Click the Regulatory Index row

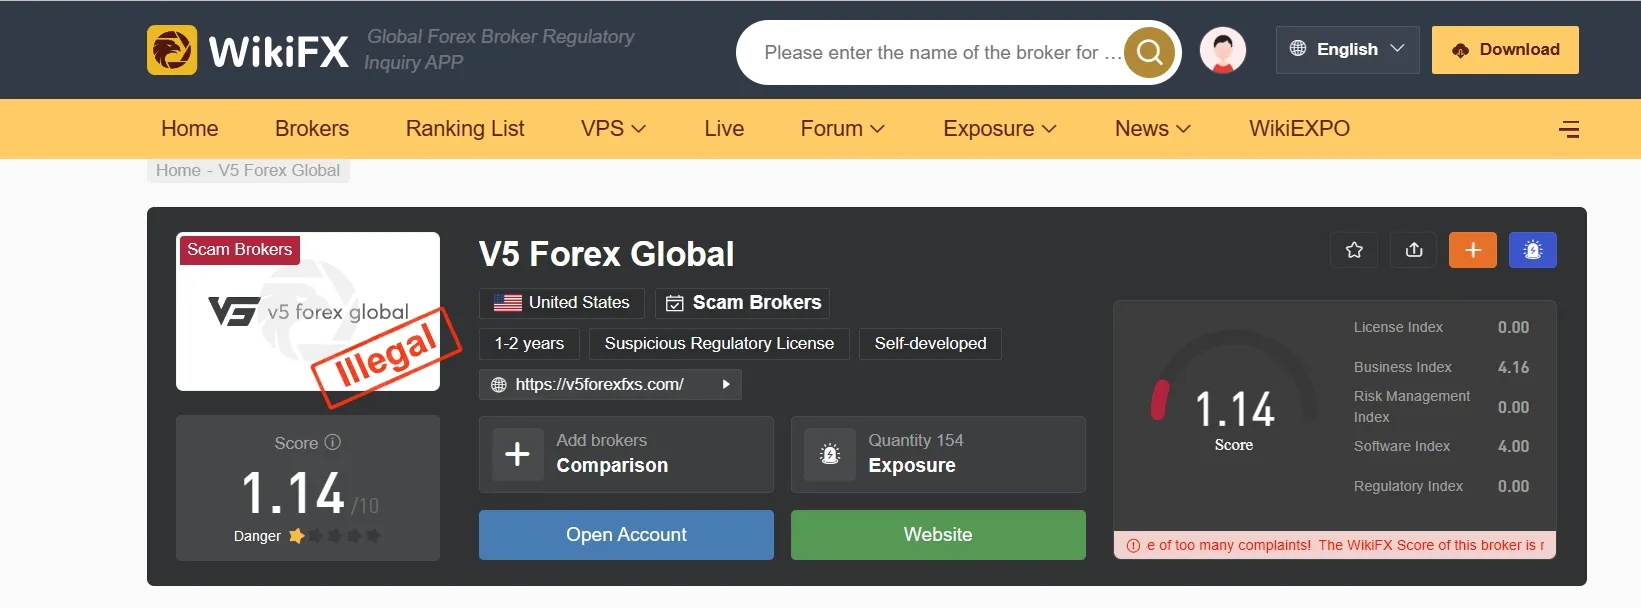pyautogui.click(x=1441, y=486)
